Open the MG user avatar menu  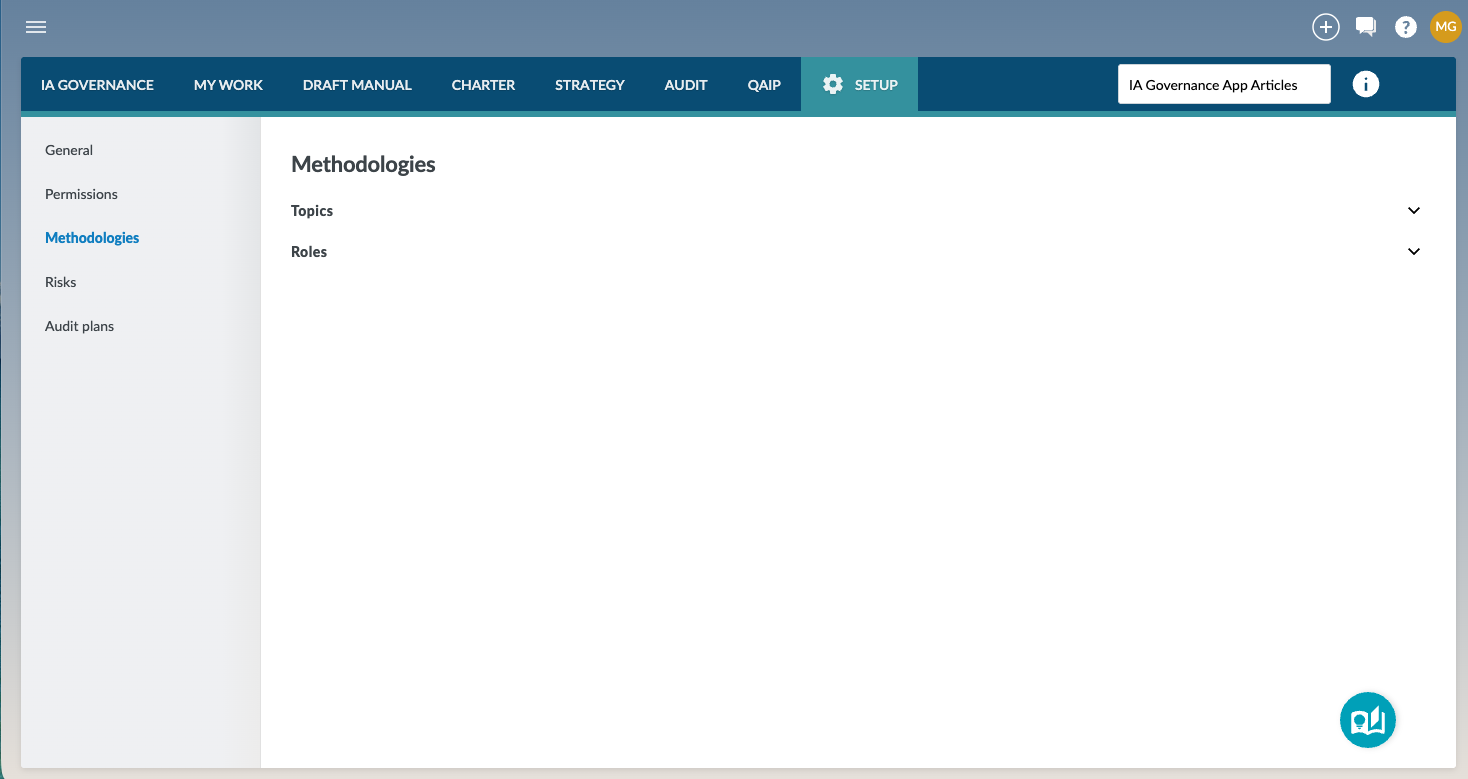tap(1445, 27)
